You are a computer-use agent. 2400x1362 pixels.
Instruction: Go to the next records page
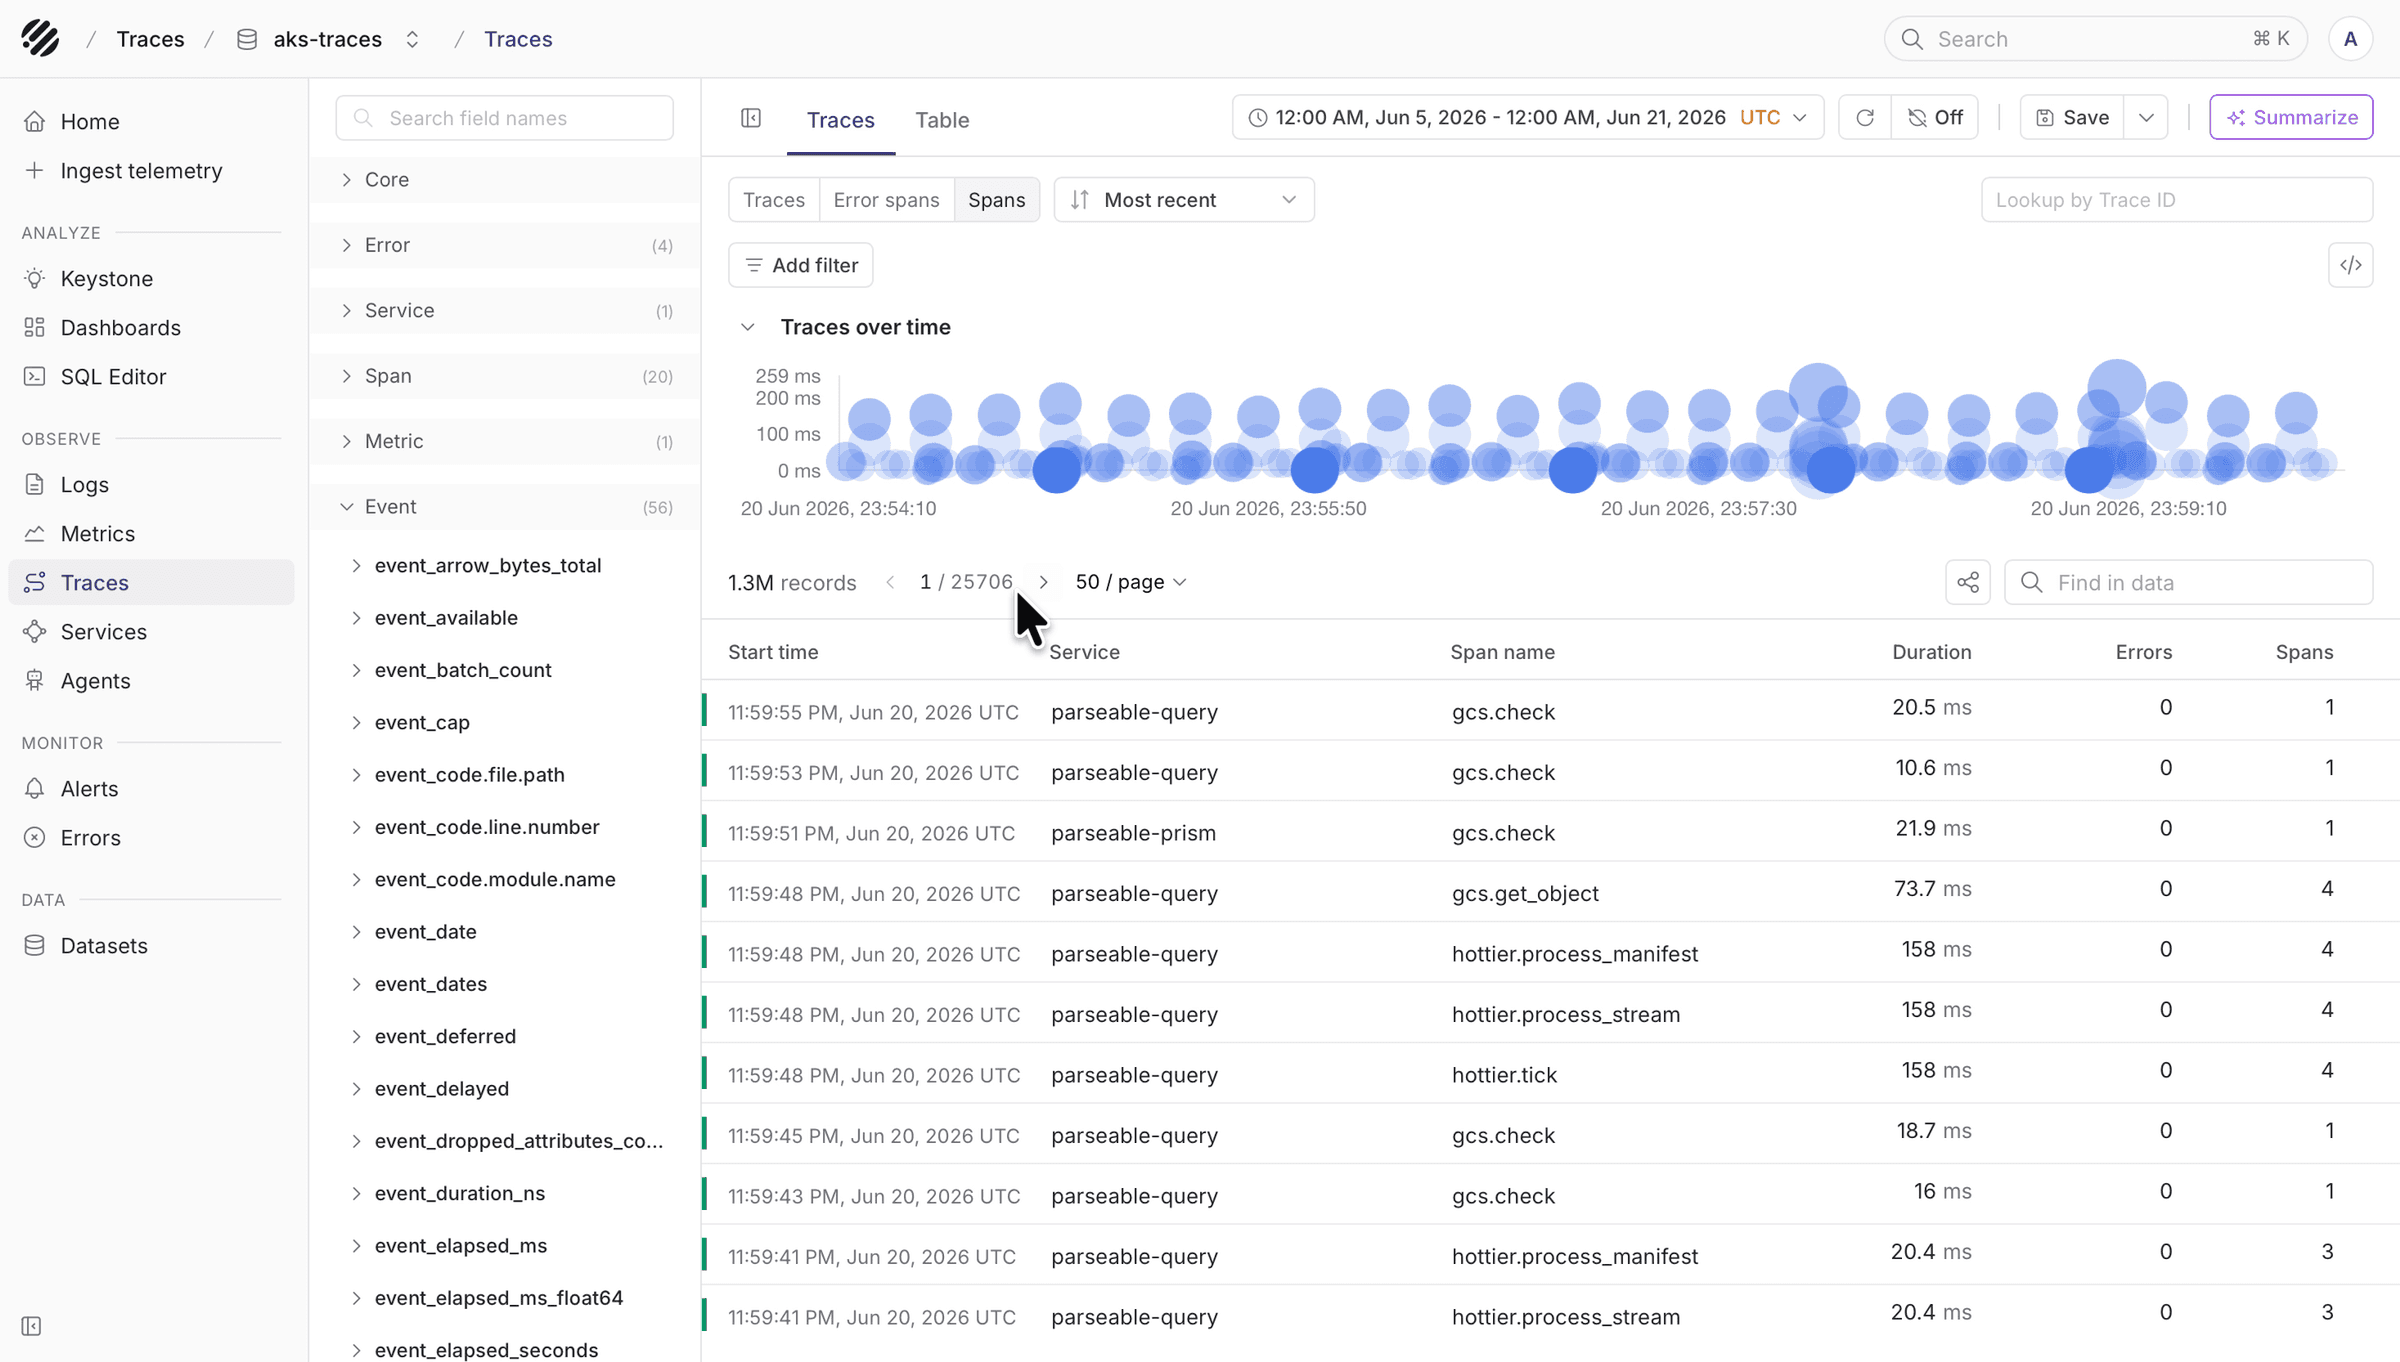click(1043, 582)
